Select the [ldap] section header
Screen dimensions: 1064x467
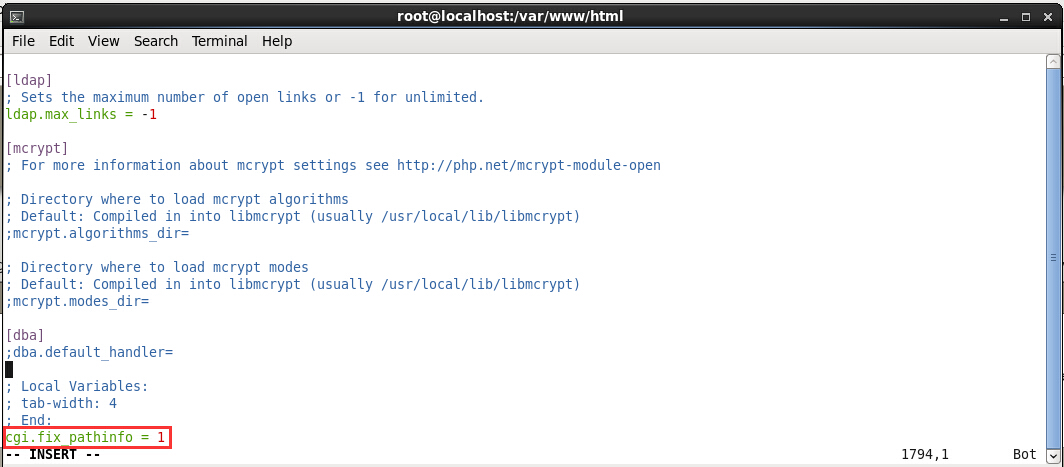point(29,80)
